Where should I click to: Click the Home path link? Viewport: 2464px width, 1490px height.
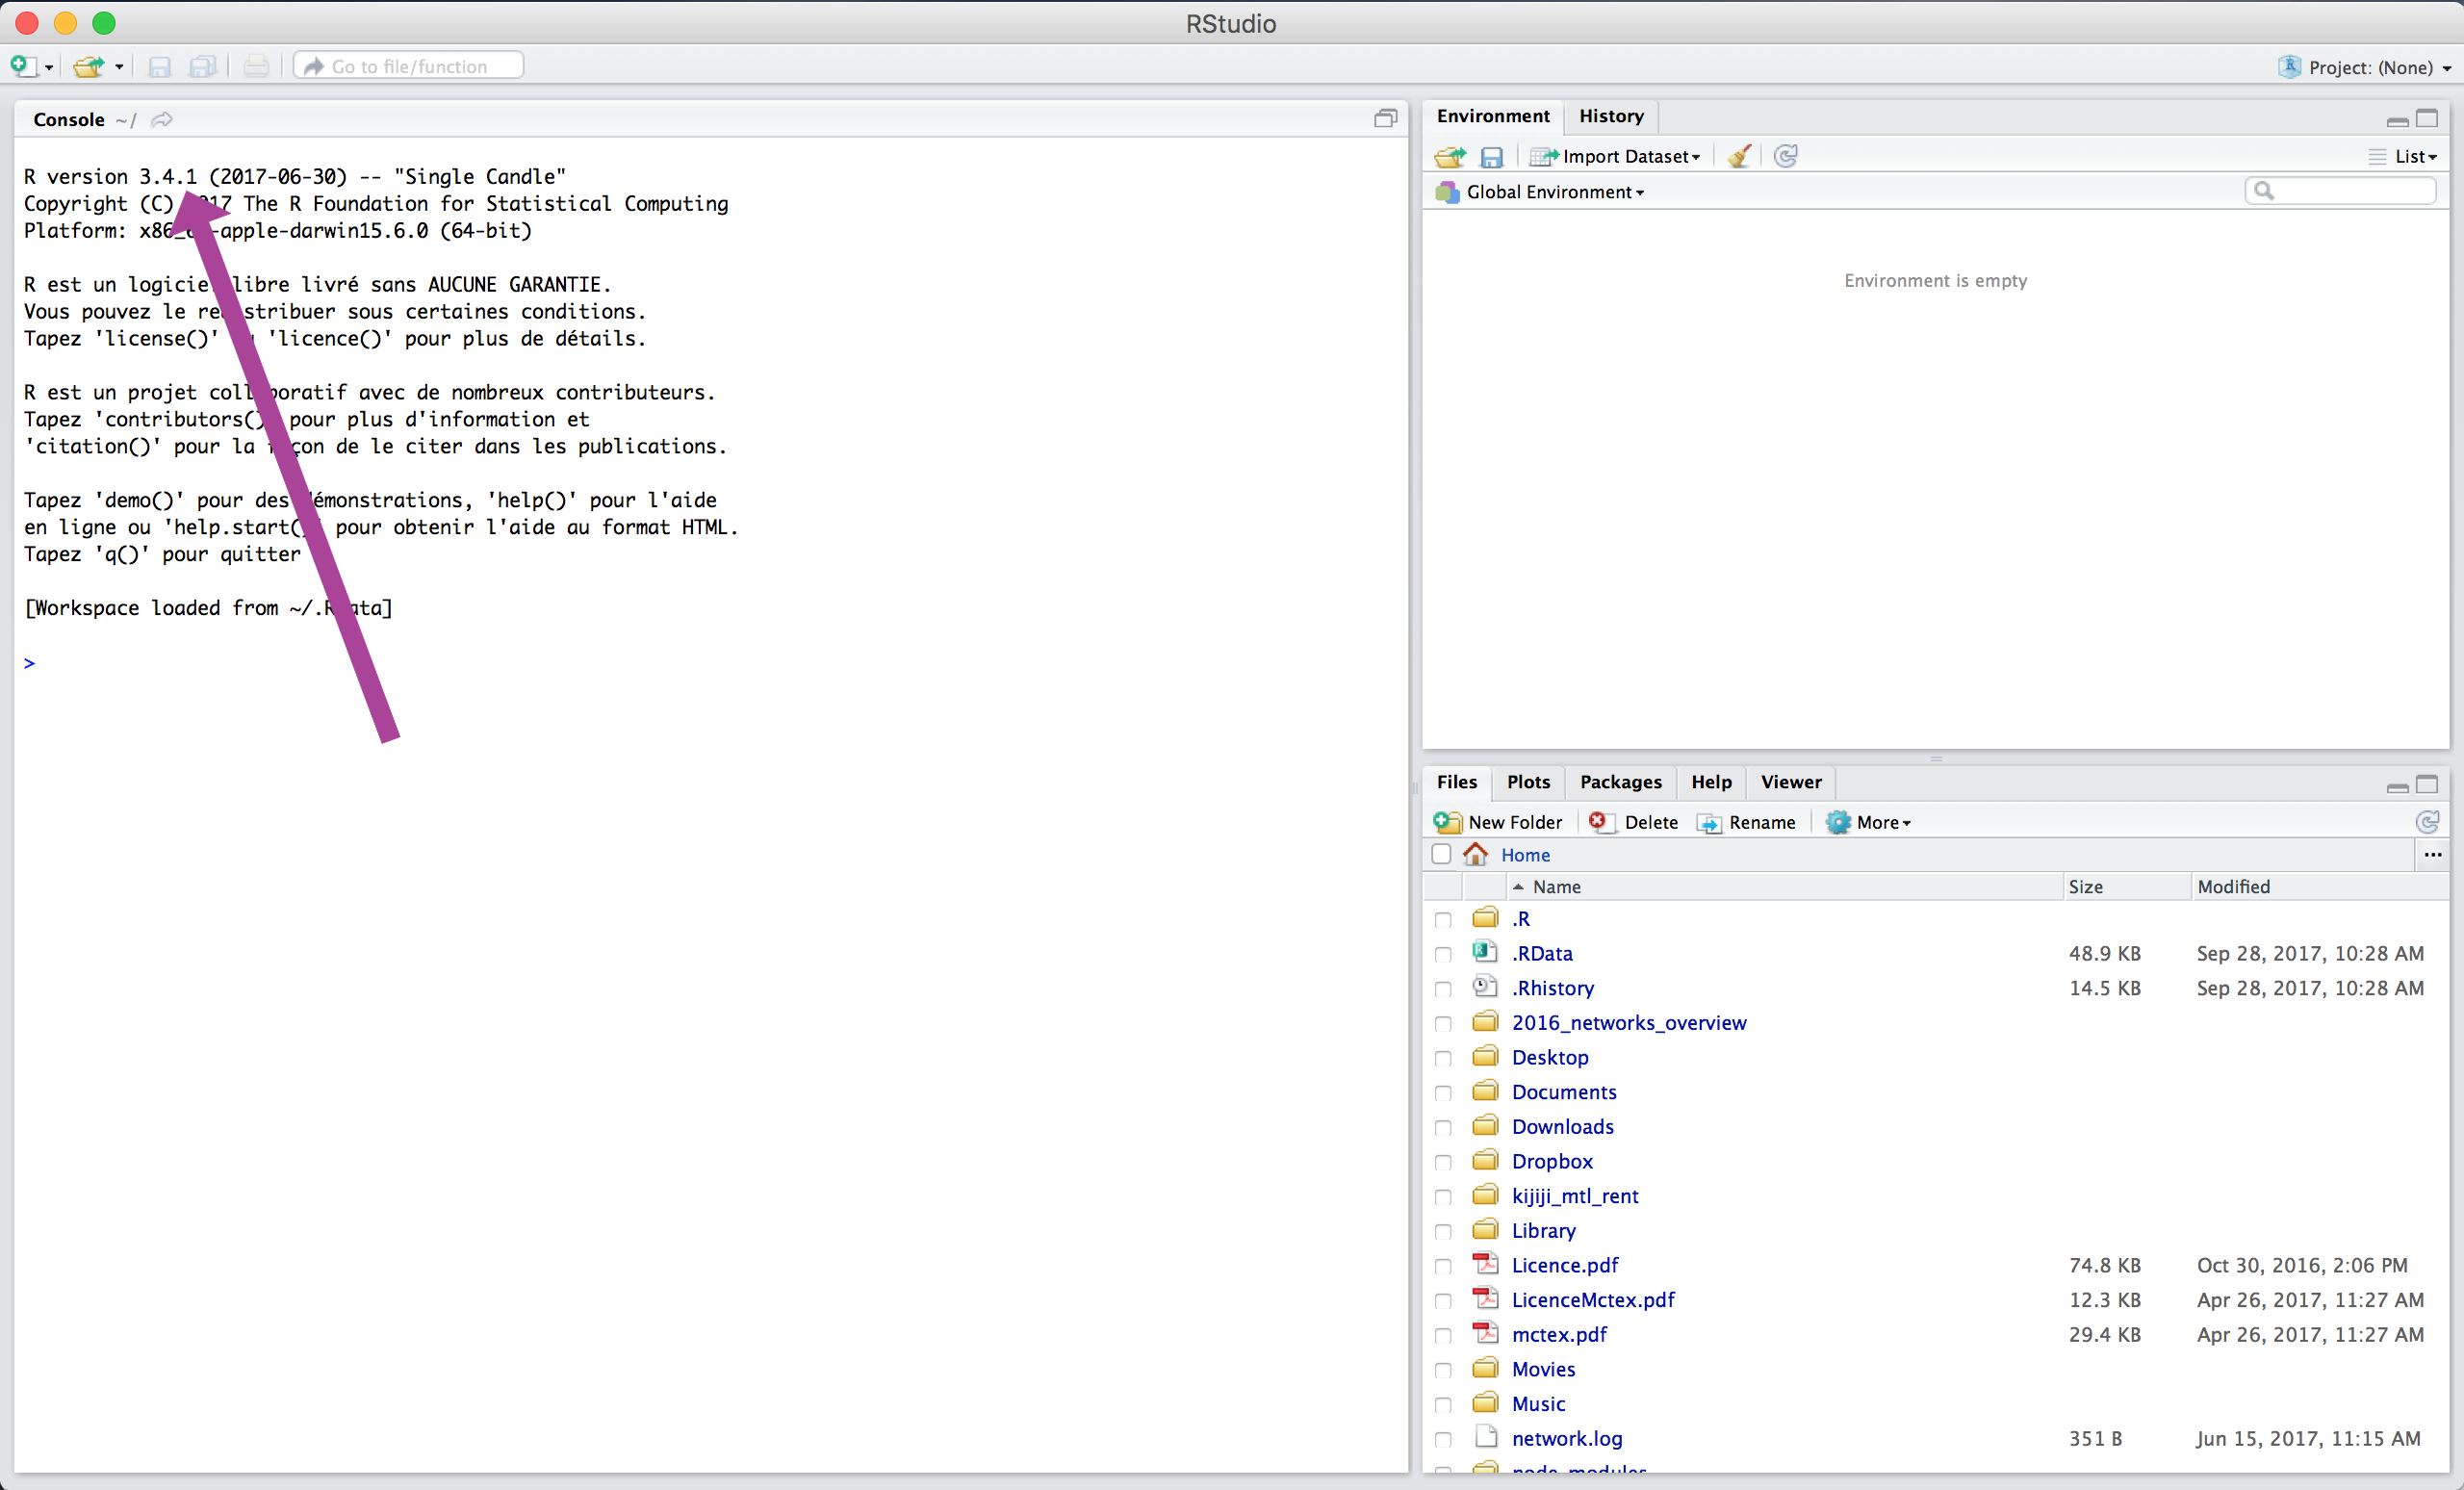pos(1525,855)
